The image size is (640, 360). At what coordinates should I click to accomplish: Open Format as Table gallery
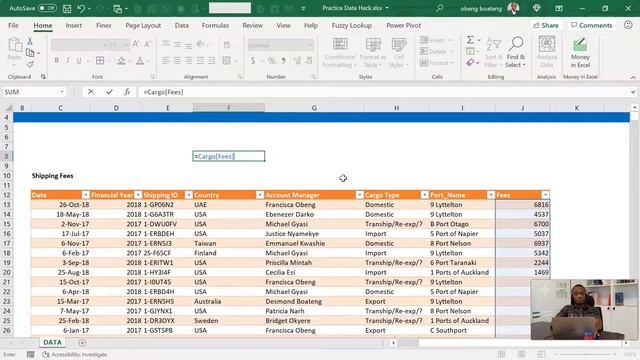(x=373, y=52)
